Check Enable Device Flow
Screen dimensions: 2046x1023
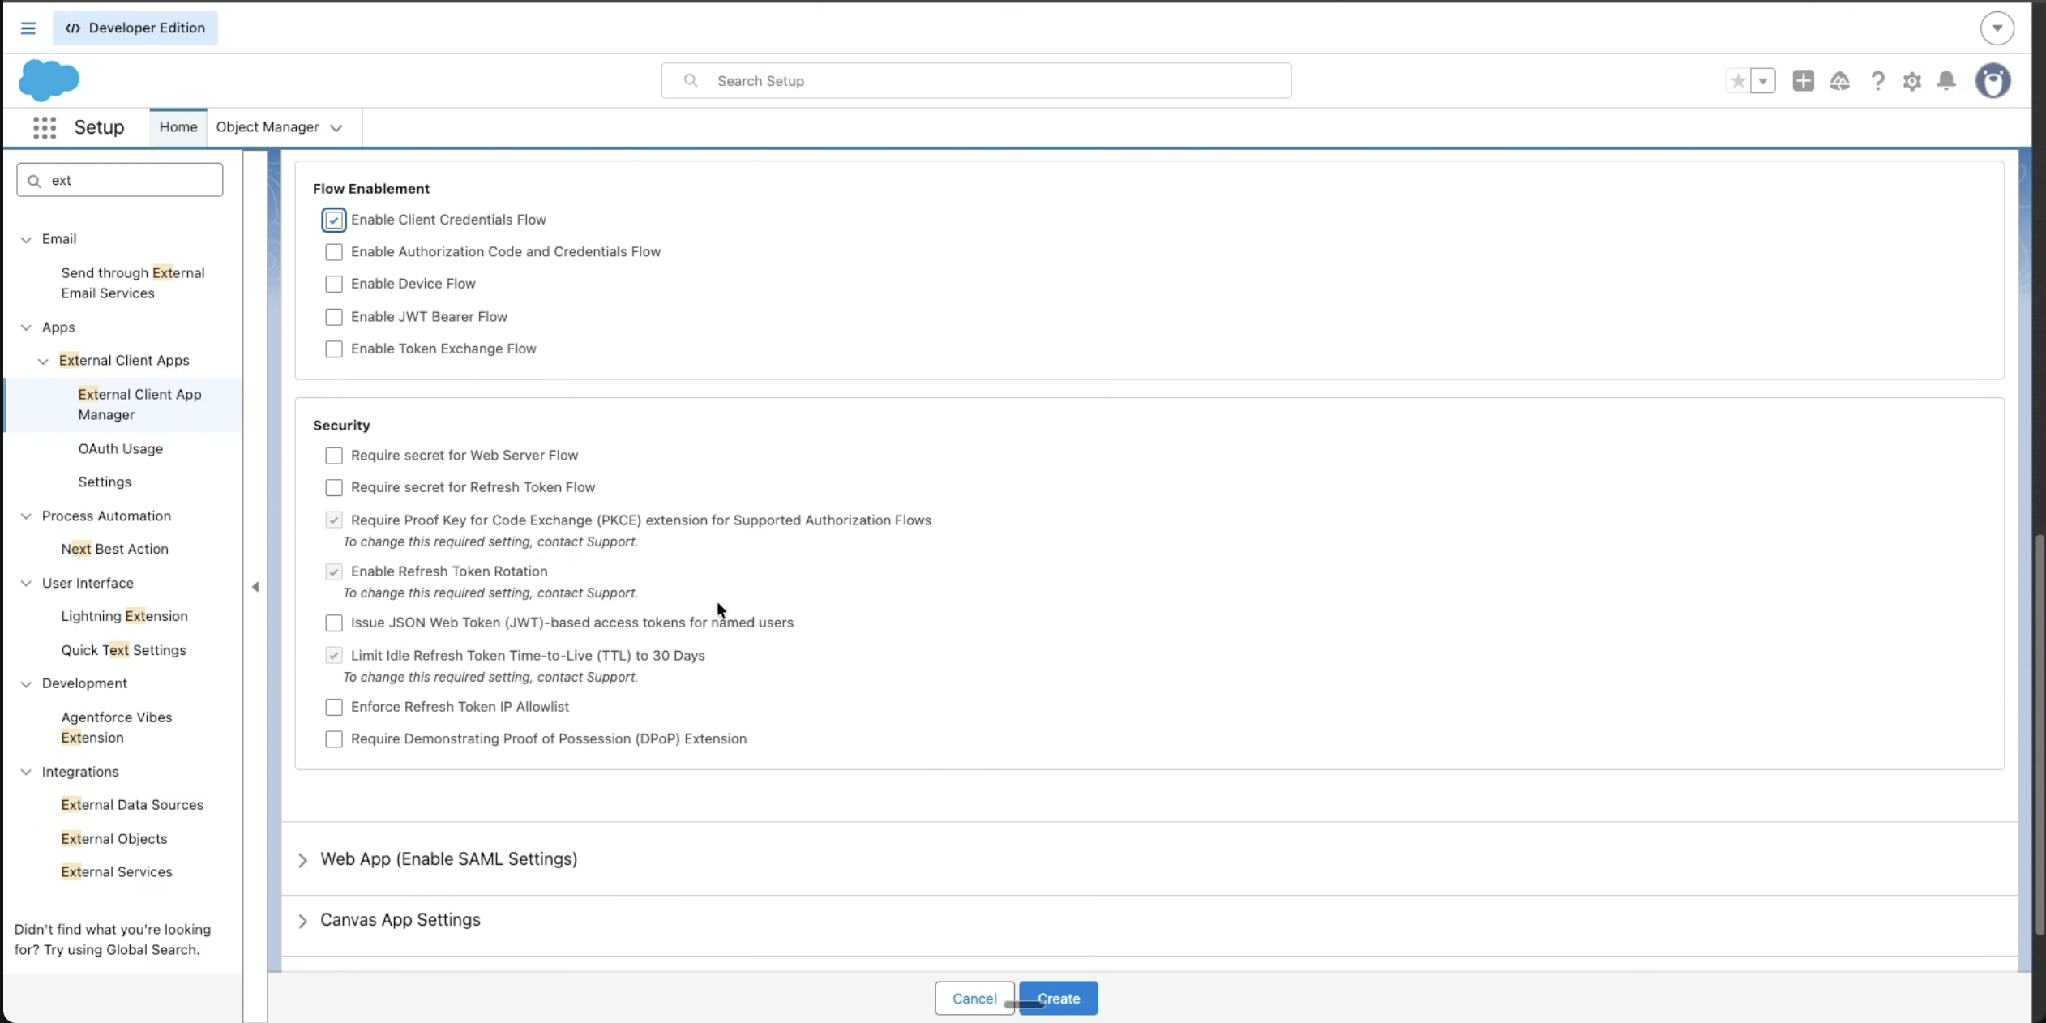coord(334,284)
